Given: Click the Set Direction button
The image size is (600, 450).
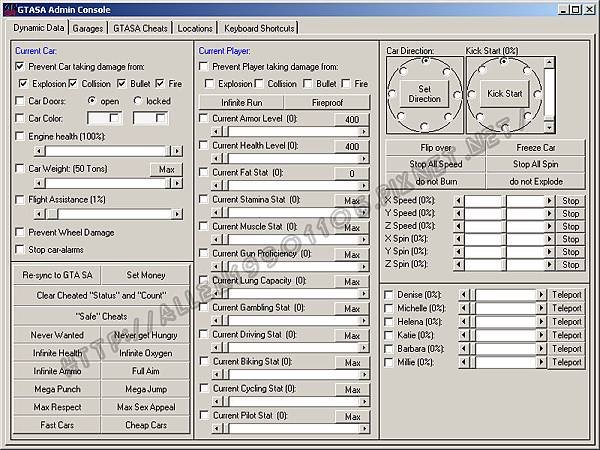Looking at the screenshot, I should click(424, 93).
